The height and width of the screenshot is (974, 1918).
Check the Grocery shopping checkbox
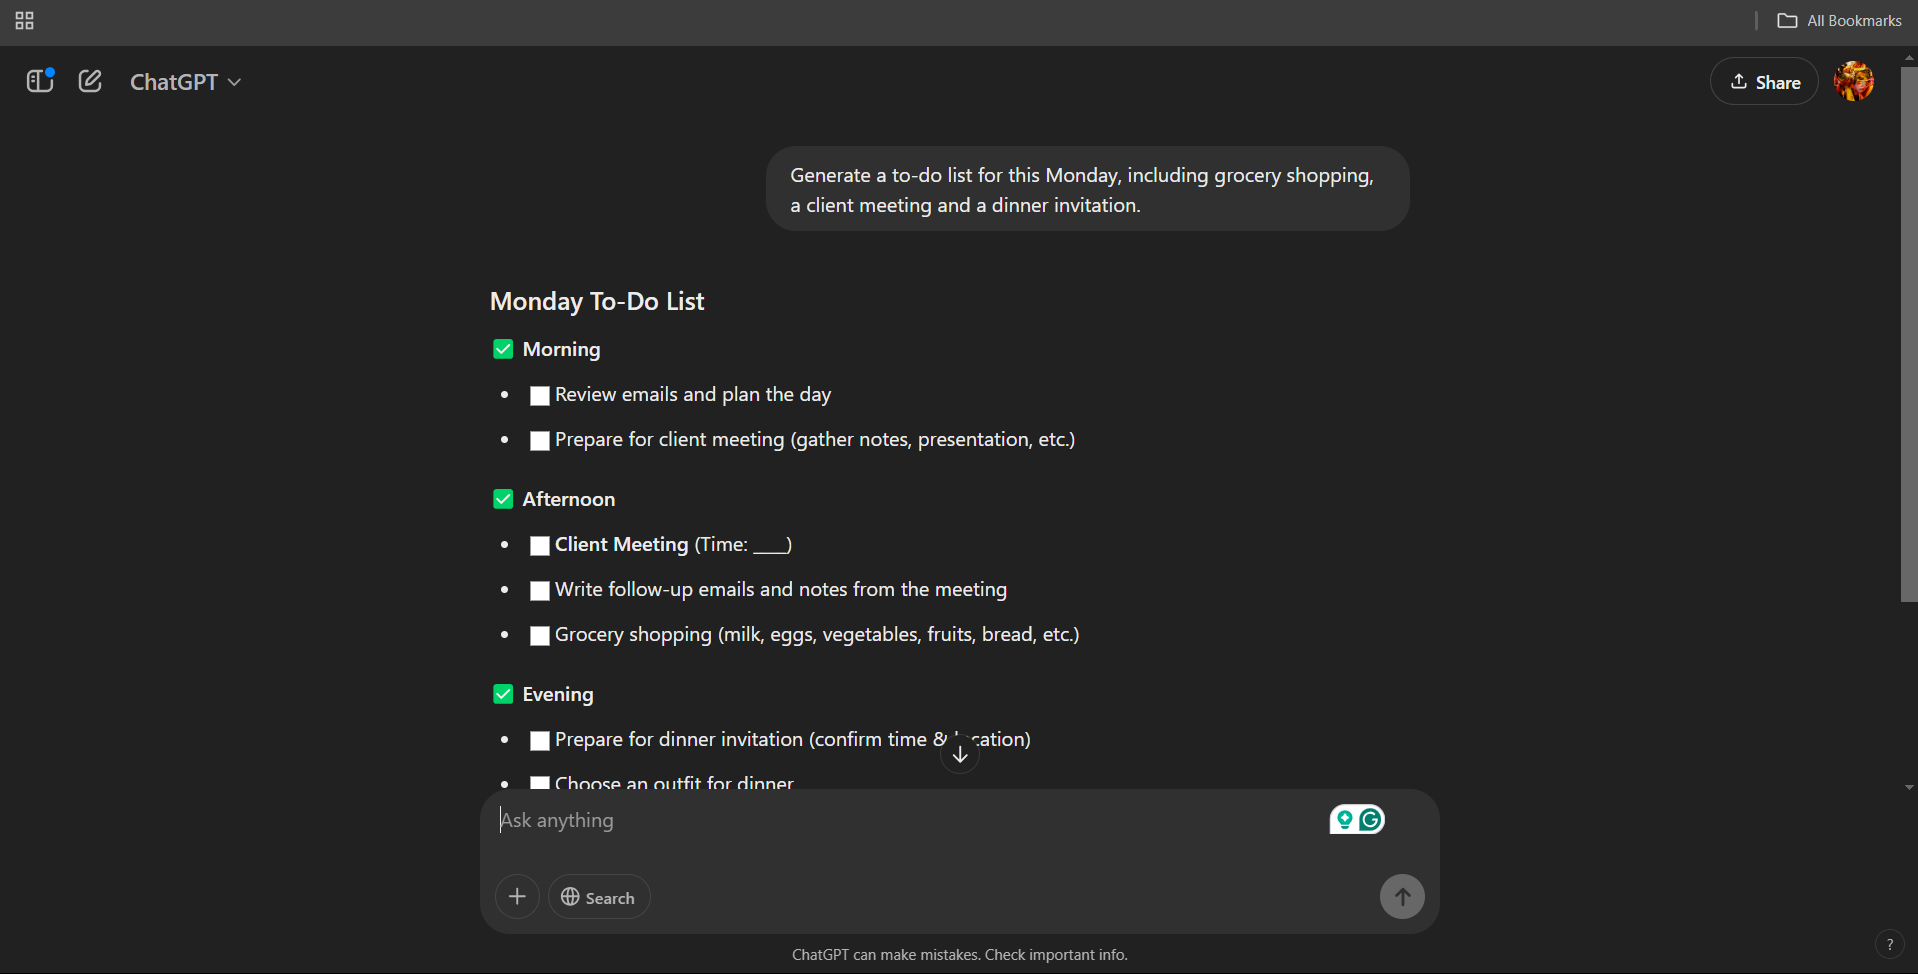pyautogui.click(x=539, y=635)
